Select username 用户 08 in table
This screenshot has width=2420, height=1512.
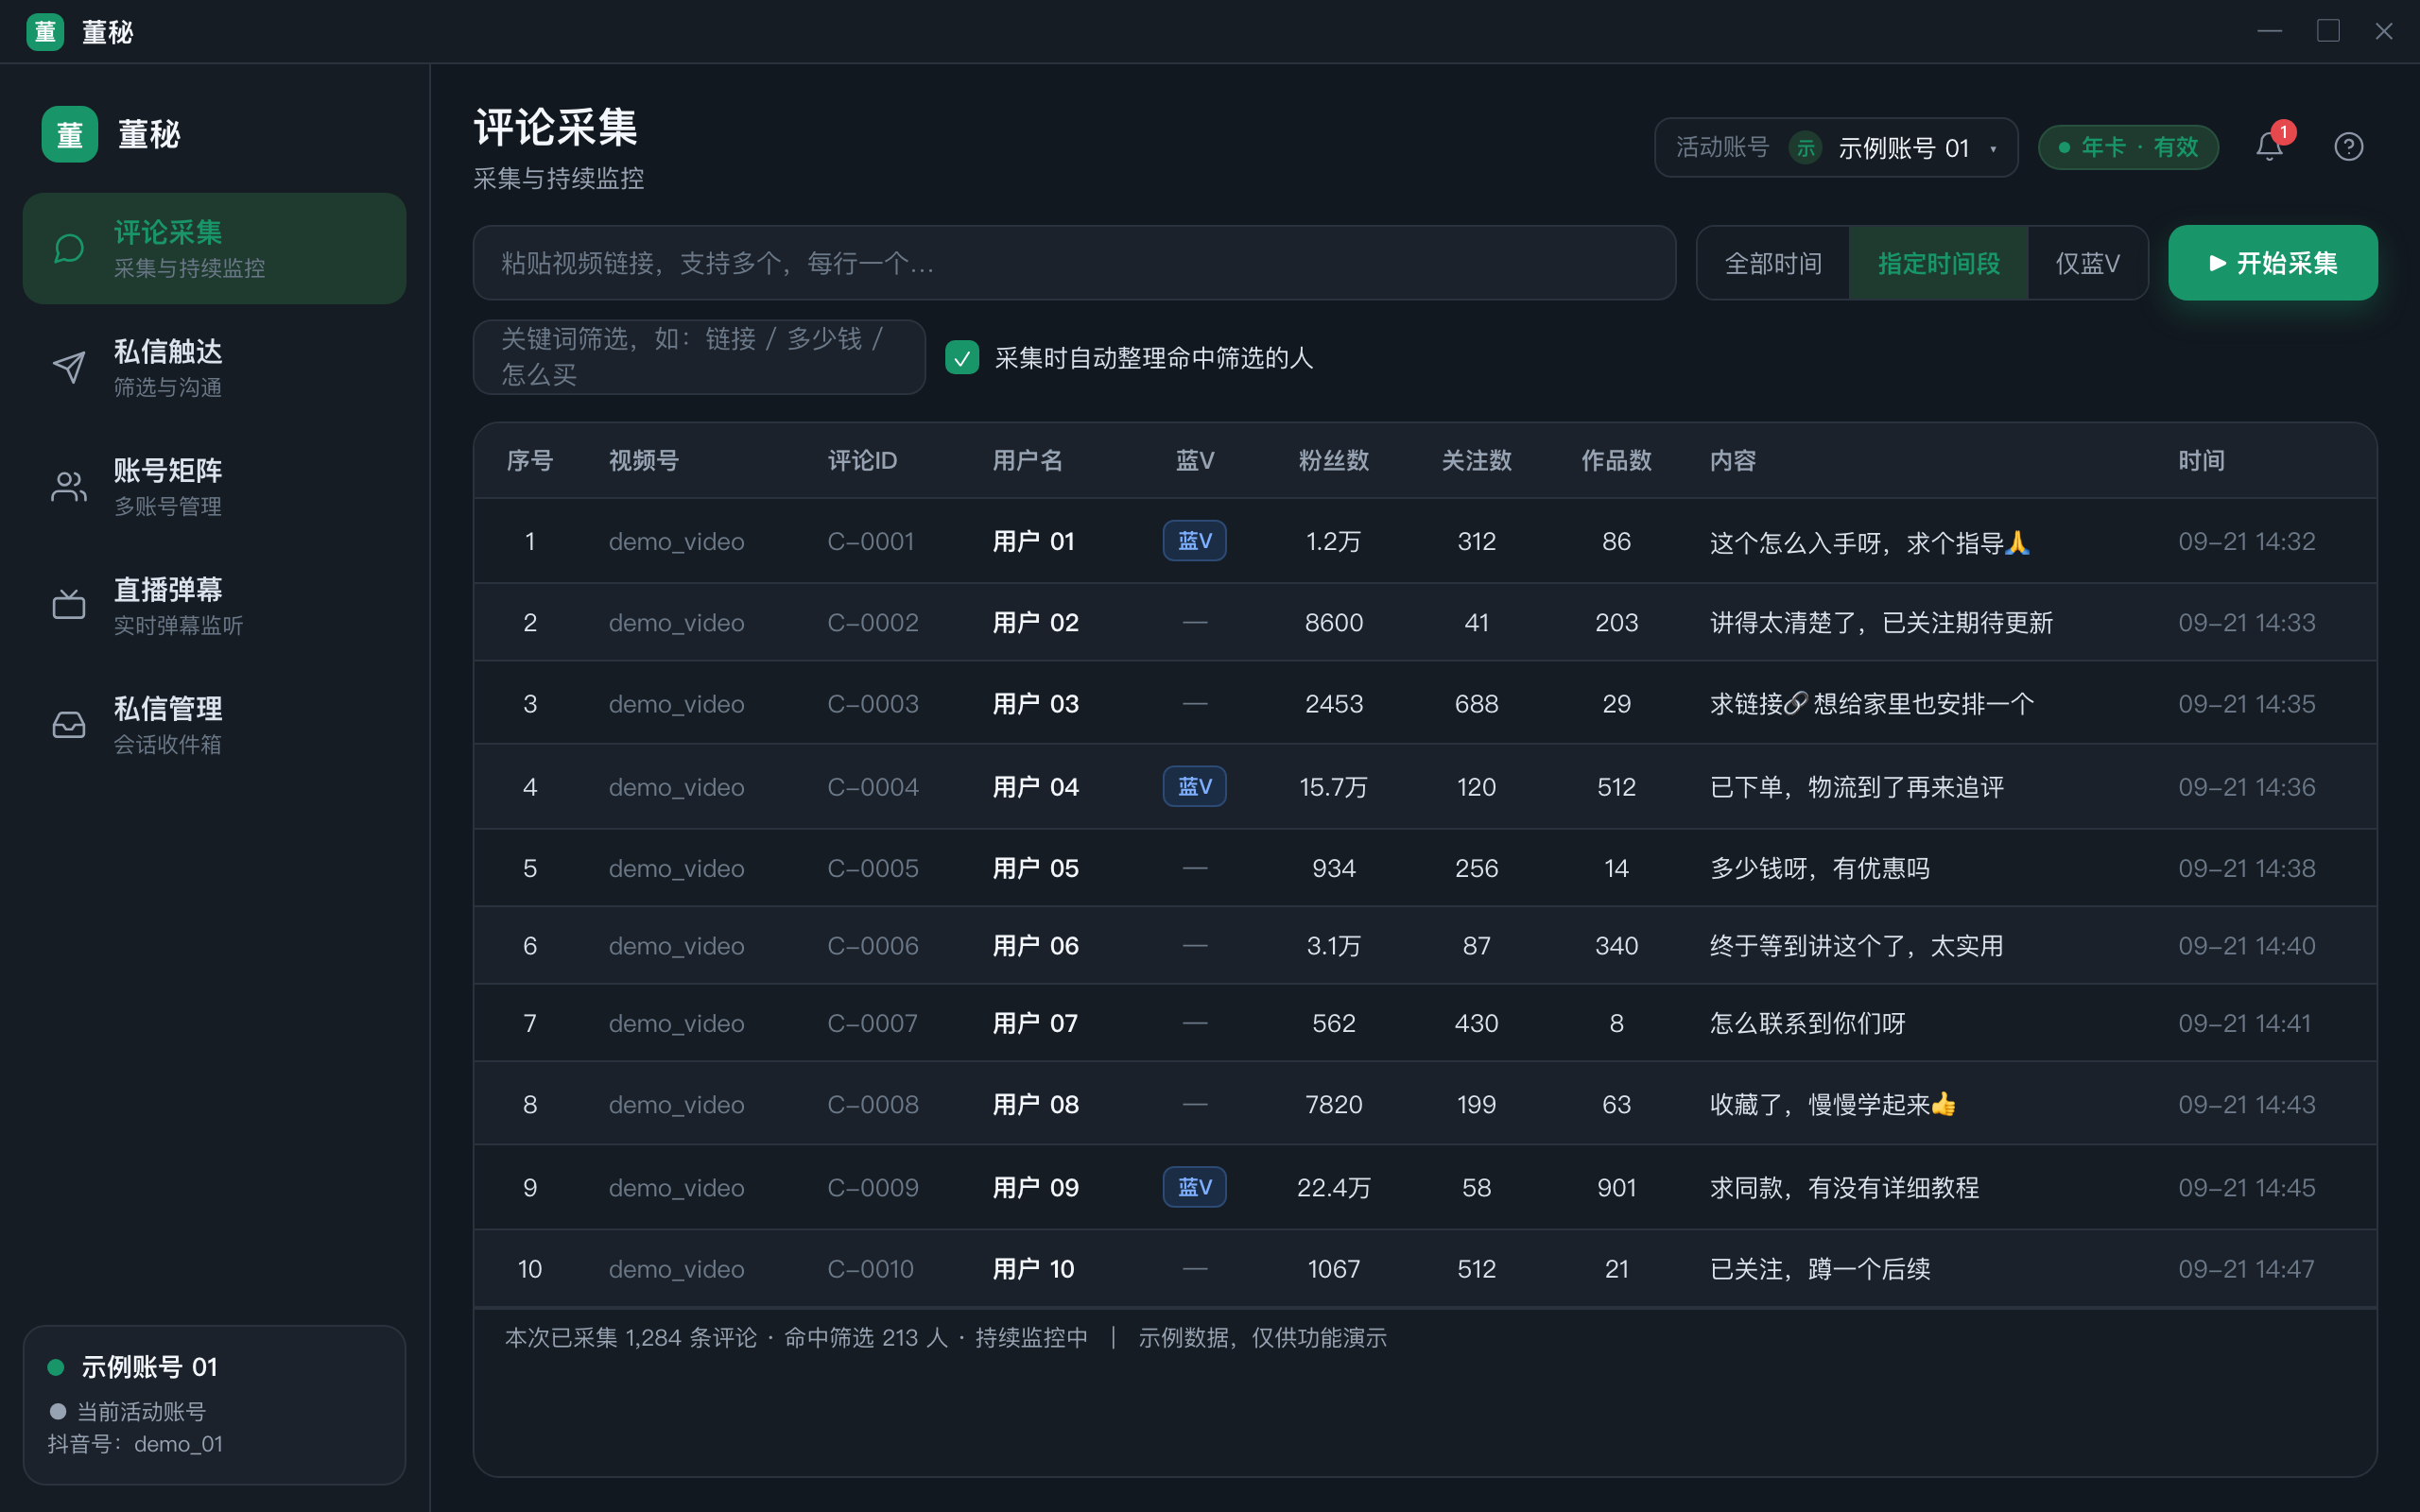click(x=1035, y=1105)
